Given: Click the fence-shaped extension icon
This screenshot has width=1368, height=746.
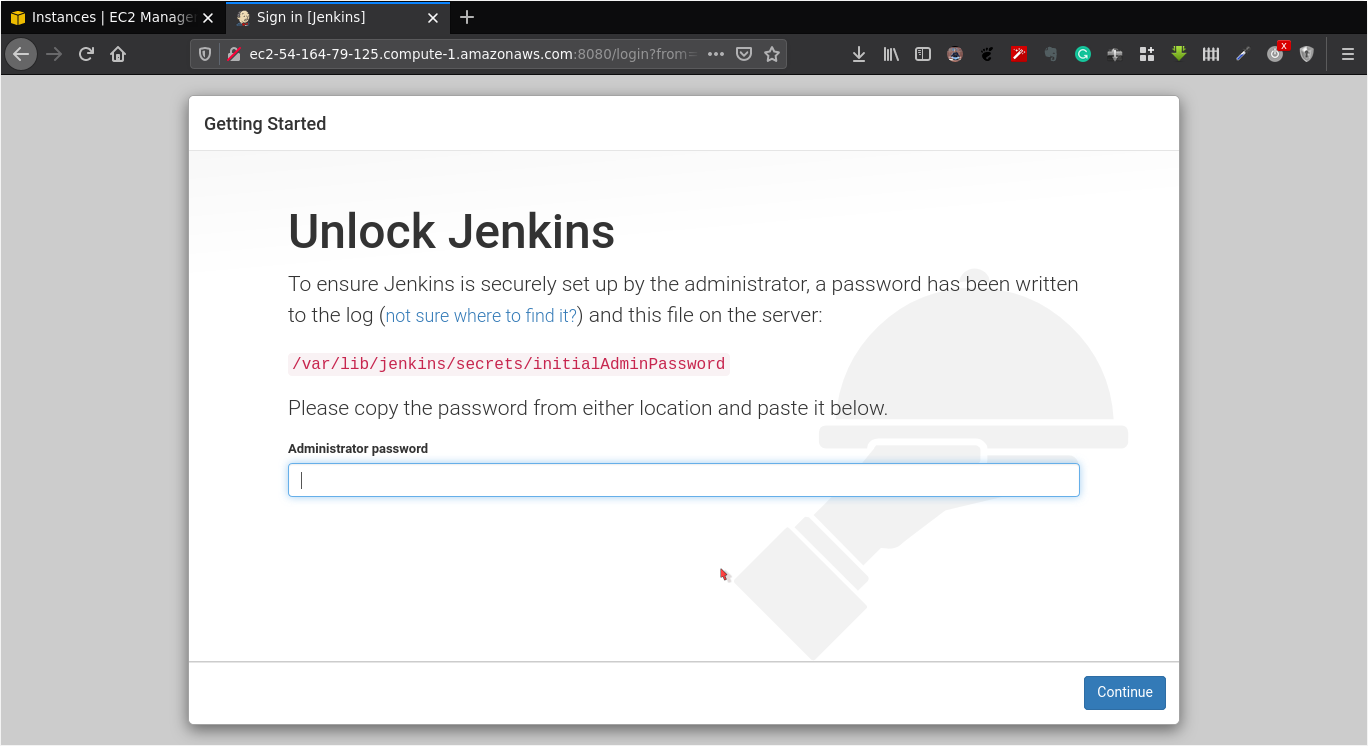Looking at the screenshot, I should pyautogui.click(x=1211, y=54).
